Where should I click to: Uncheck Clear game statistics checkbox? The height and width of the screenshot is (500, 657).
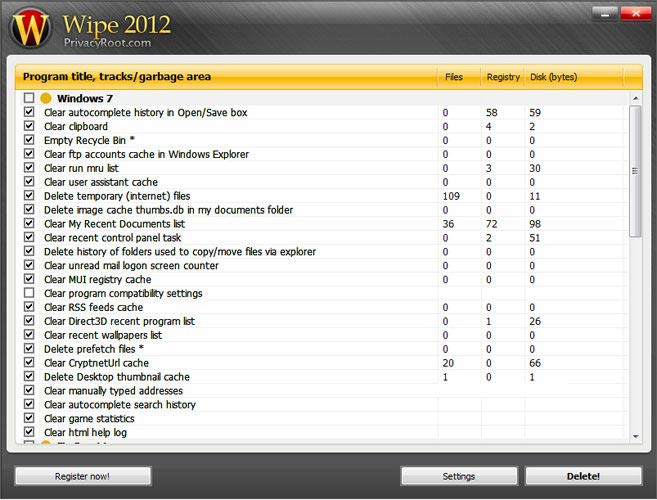(x=29, y=418)
